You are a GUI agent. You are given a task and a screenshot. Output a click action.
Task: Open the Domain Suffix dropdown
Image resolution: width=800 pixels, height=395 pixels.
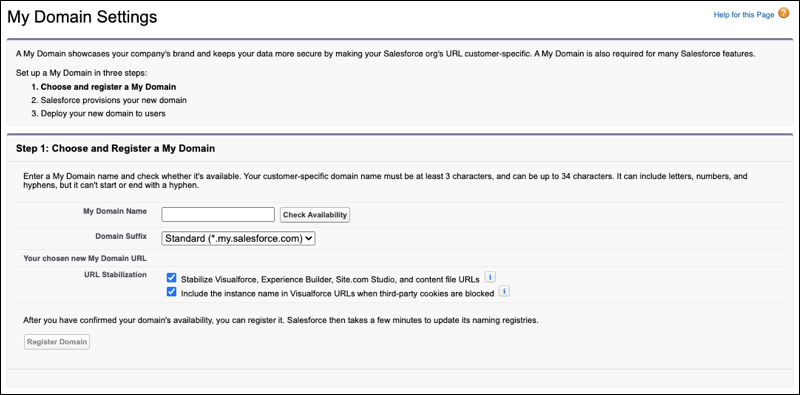click(238, 238)
